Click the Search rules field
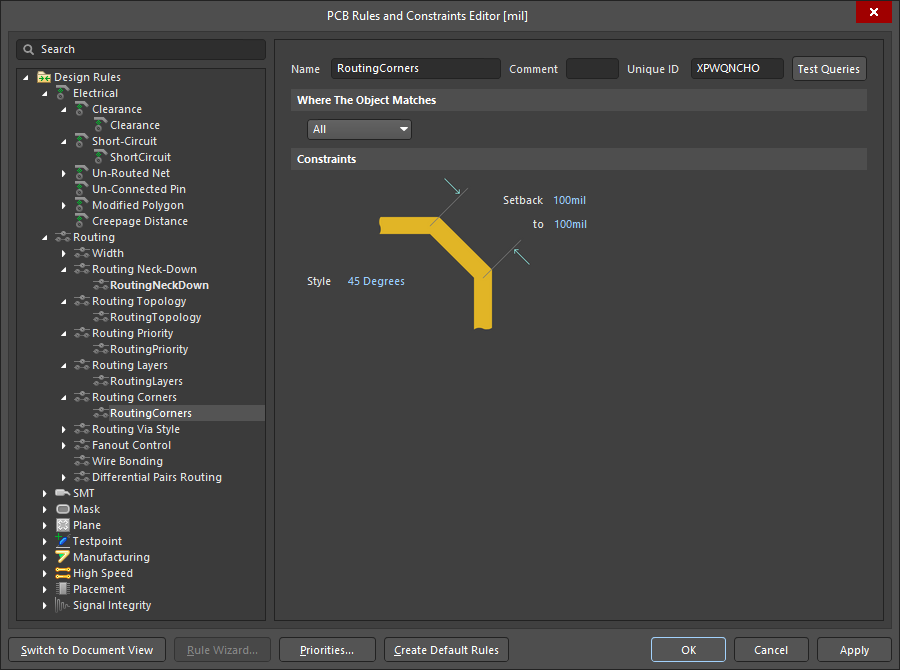Screen dimensions: 900x670 coord(141,49)
